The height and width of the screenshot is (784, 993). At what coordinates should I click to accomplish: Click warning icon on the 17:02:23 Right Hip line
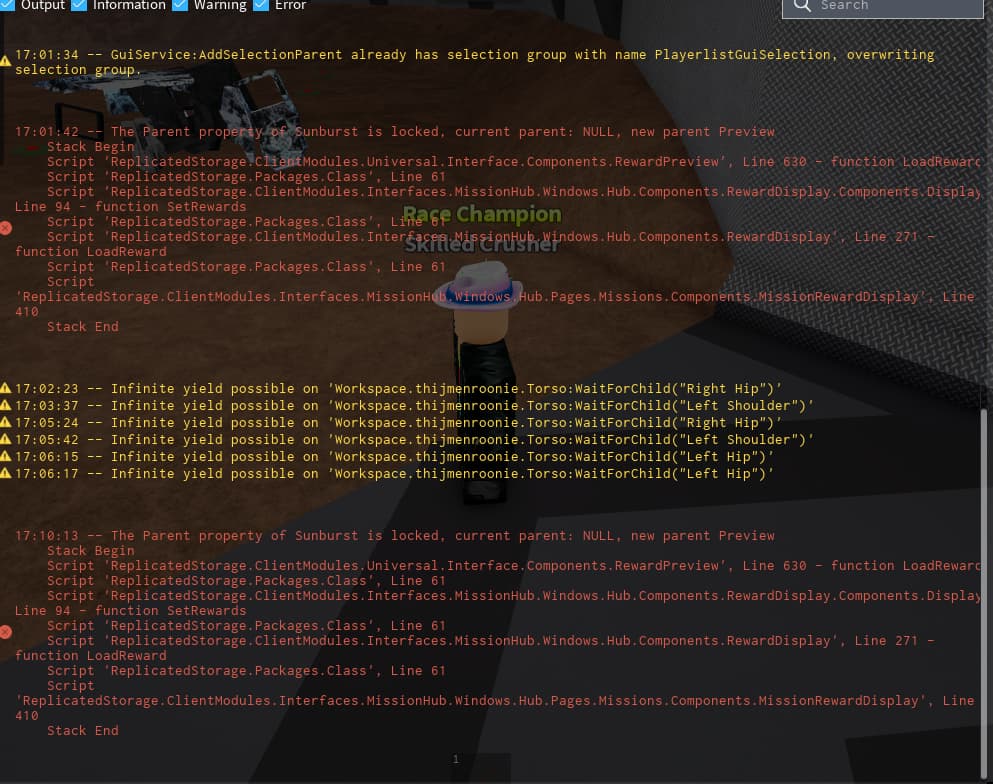click(x=8, y=388)
